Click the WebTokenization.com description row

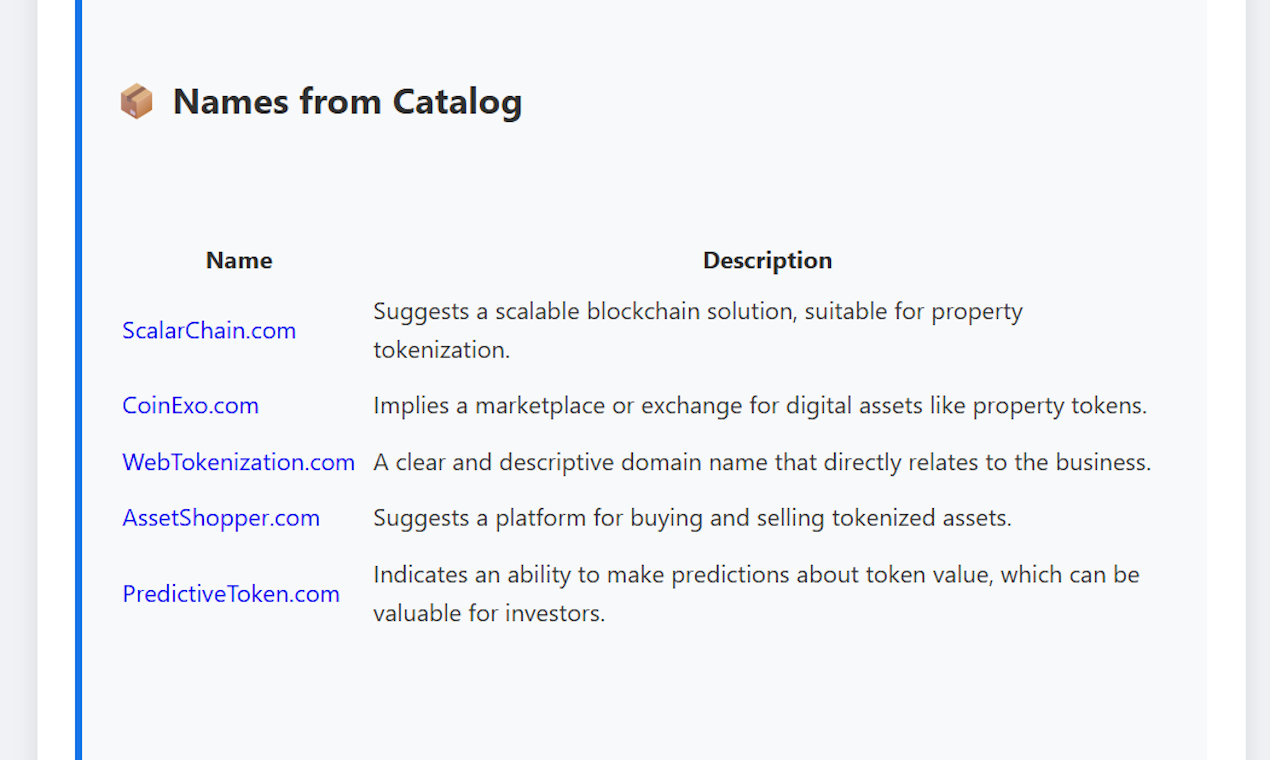pyautogui.click(x=762, y=462)
